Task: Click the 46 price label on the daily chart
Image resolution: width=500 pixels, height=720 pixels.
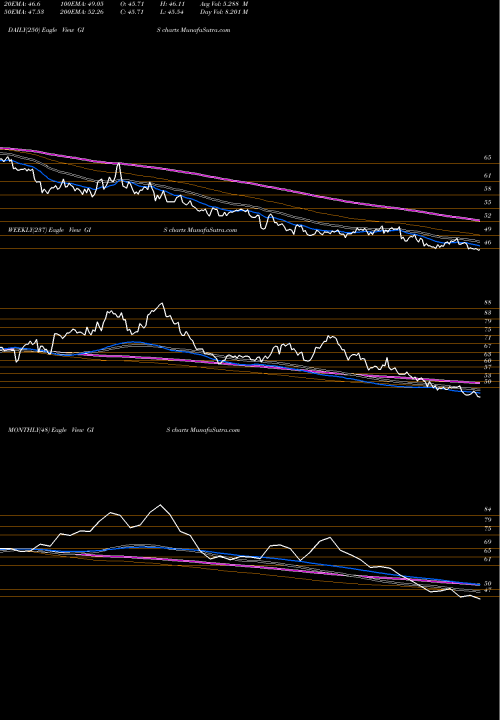Action: (x=487, y=242)
